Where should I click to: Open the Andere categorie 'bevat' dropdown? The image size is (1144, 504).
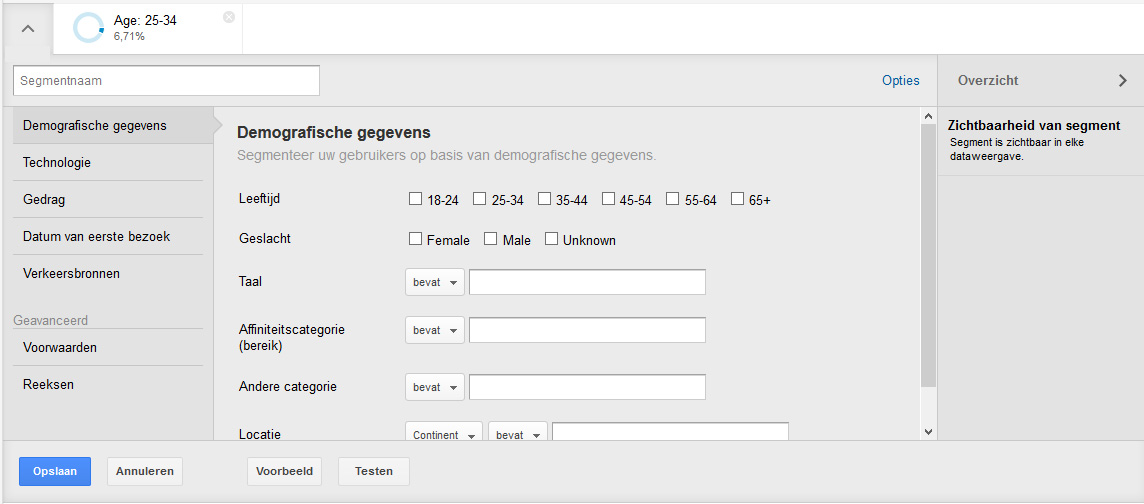coord(435,387)
